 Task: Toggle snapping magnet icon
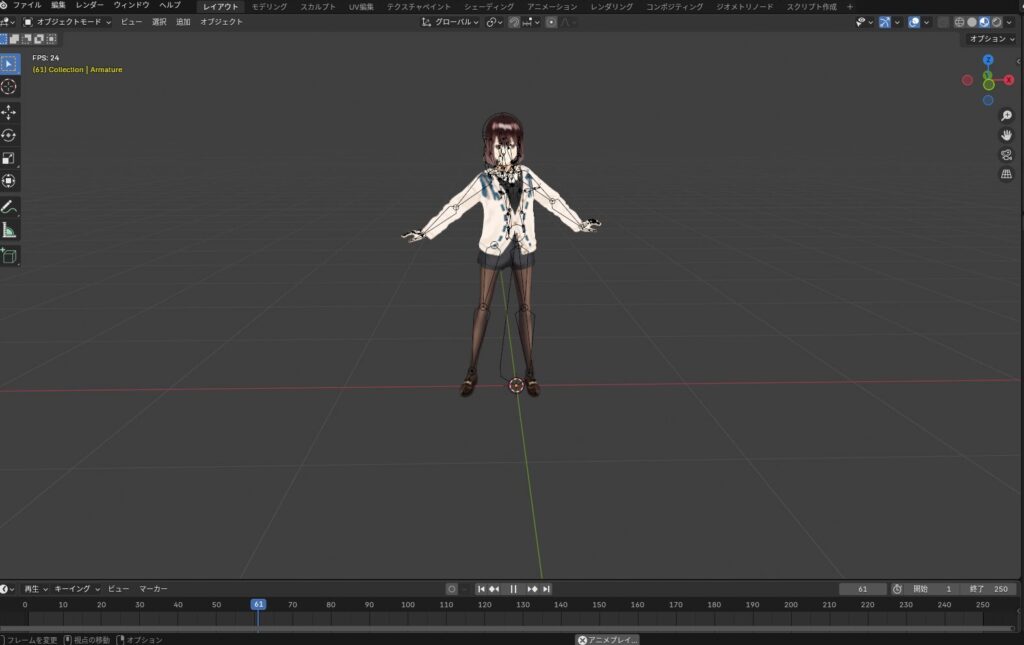514,22
